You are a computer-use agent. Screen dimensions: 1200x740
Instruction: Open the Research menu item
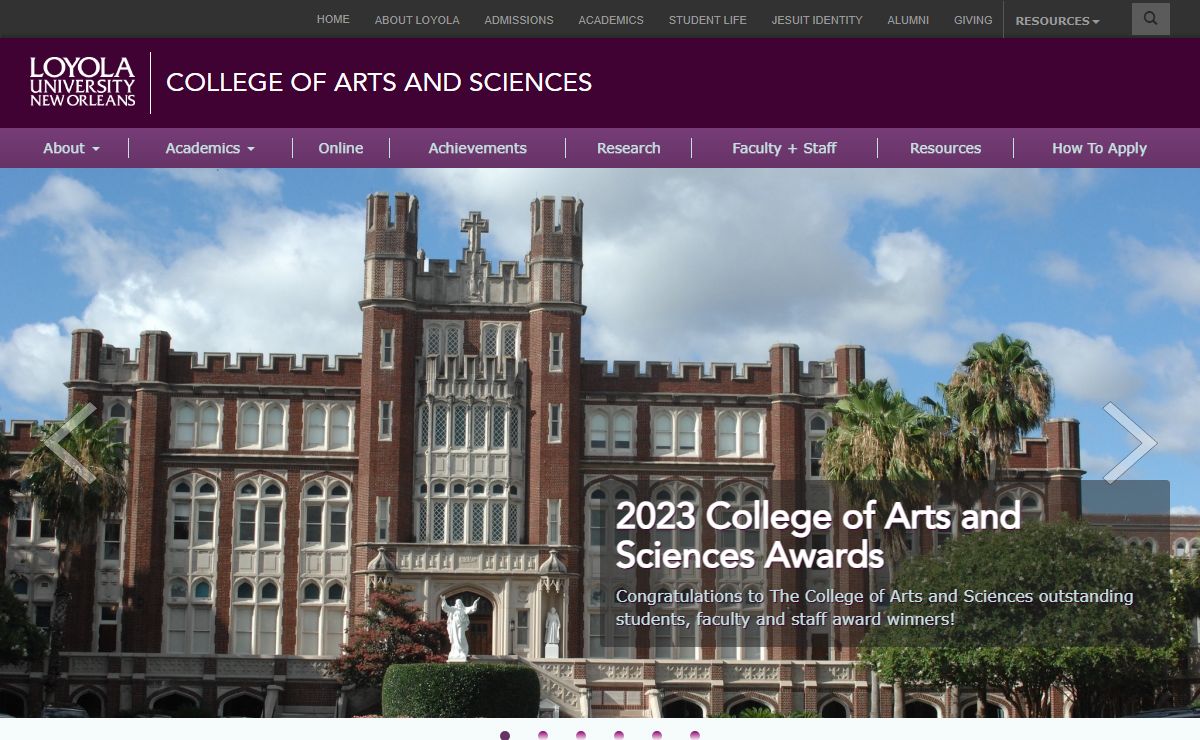[629, 148]
